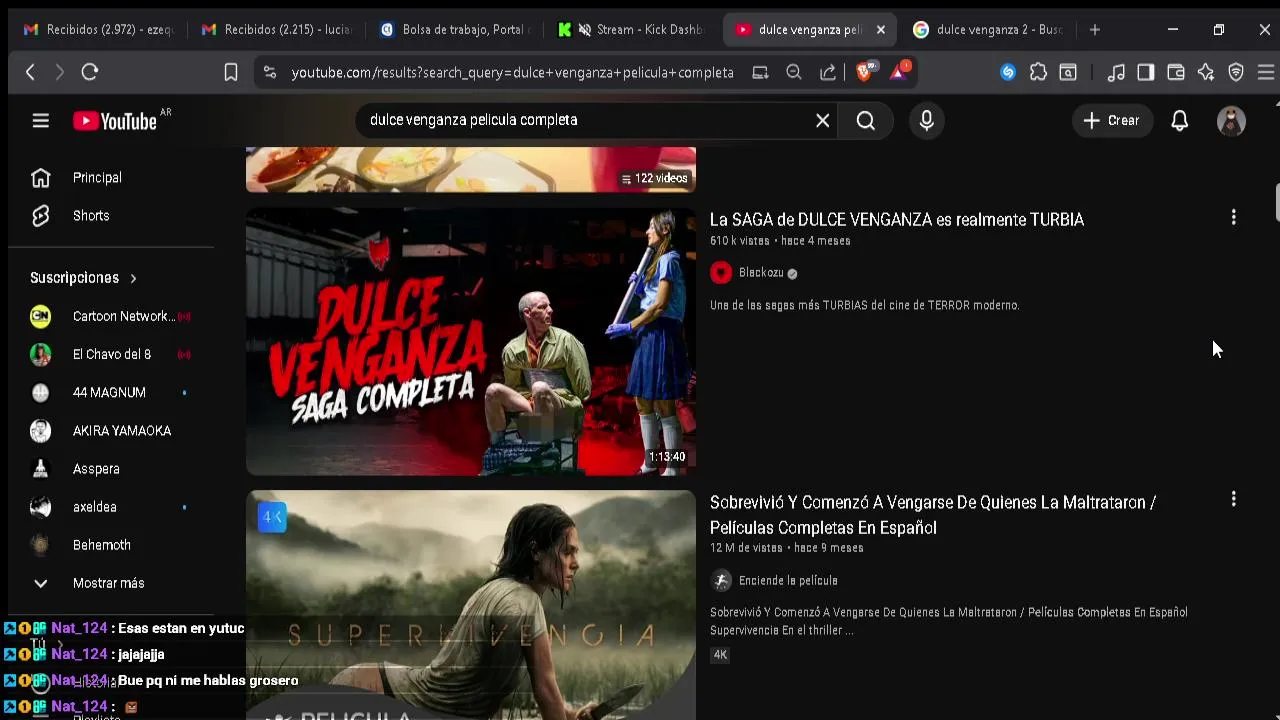Switch to dulce venganza 2 Google tab
Screen dimensions: 1280x720
click(988, 30)
